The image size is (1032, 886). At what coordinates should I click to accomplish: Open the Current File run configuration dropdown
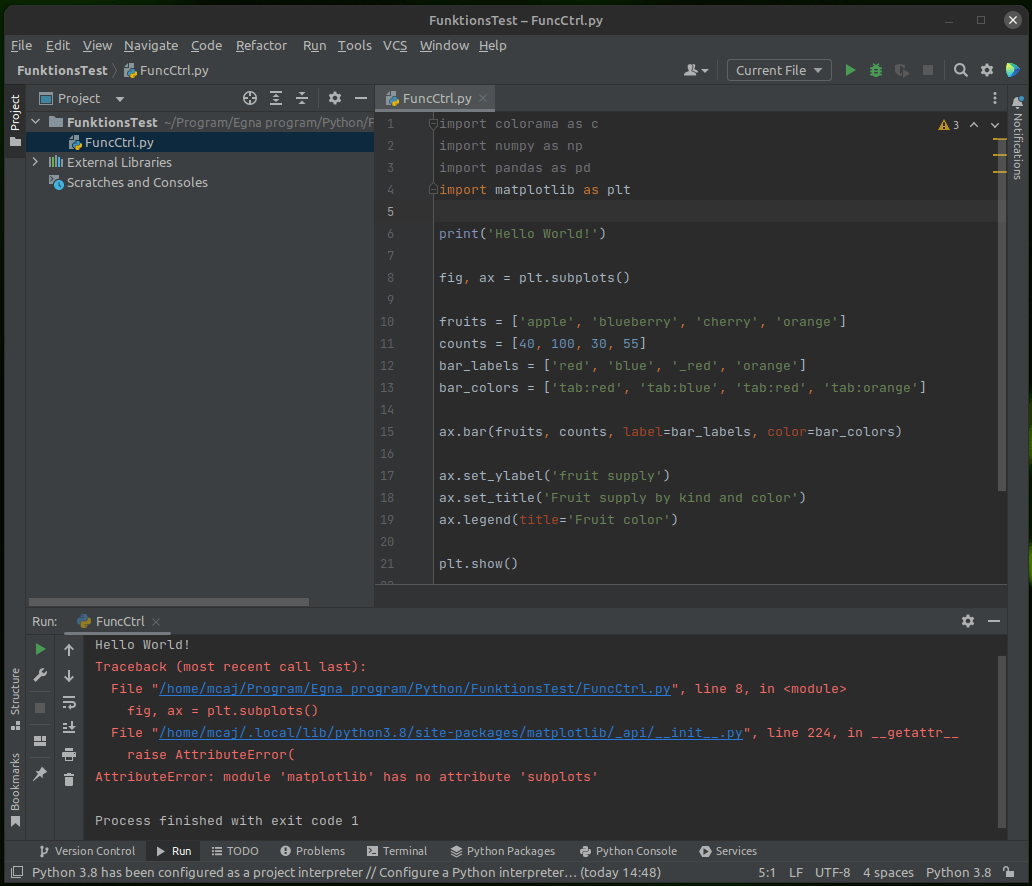click(779, 70)
